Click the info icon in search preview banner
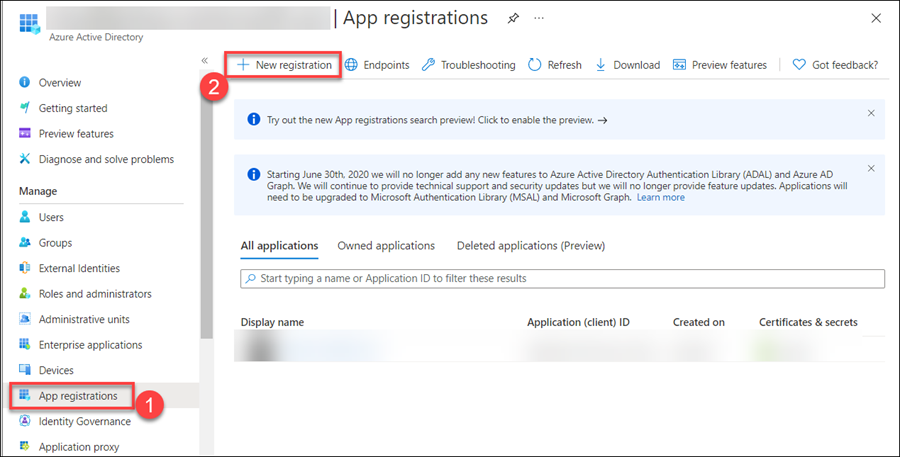The width and height of the screenshot is (900, 457). point(253,119)
